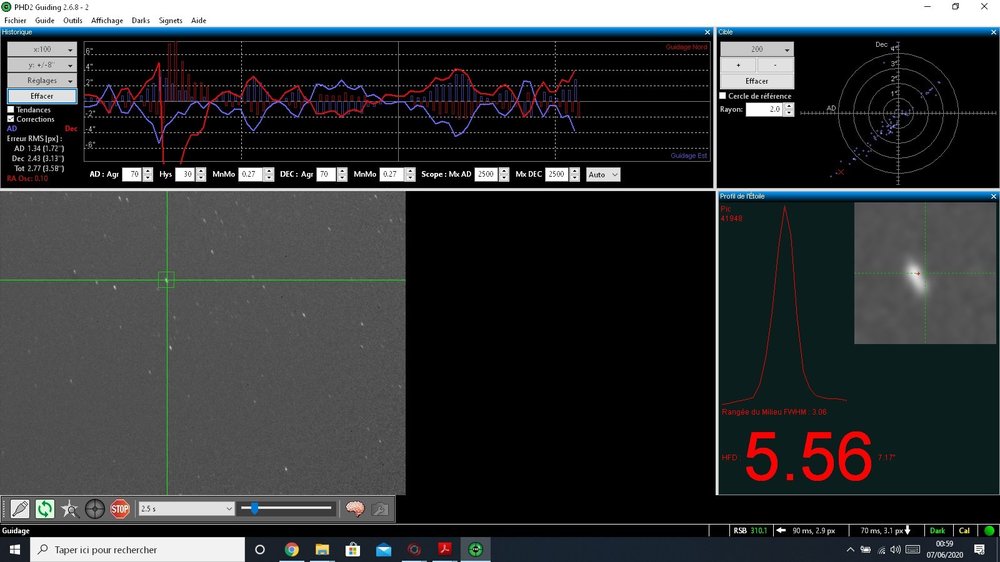The height and width of the screenshot is (562, 1000).
Task: Open the Affichage menu
Action: [x=107, y=20]
